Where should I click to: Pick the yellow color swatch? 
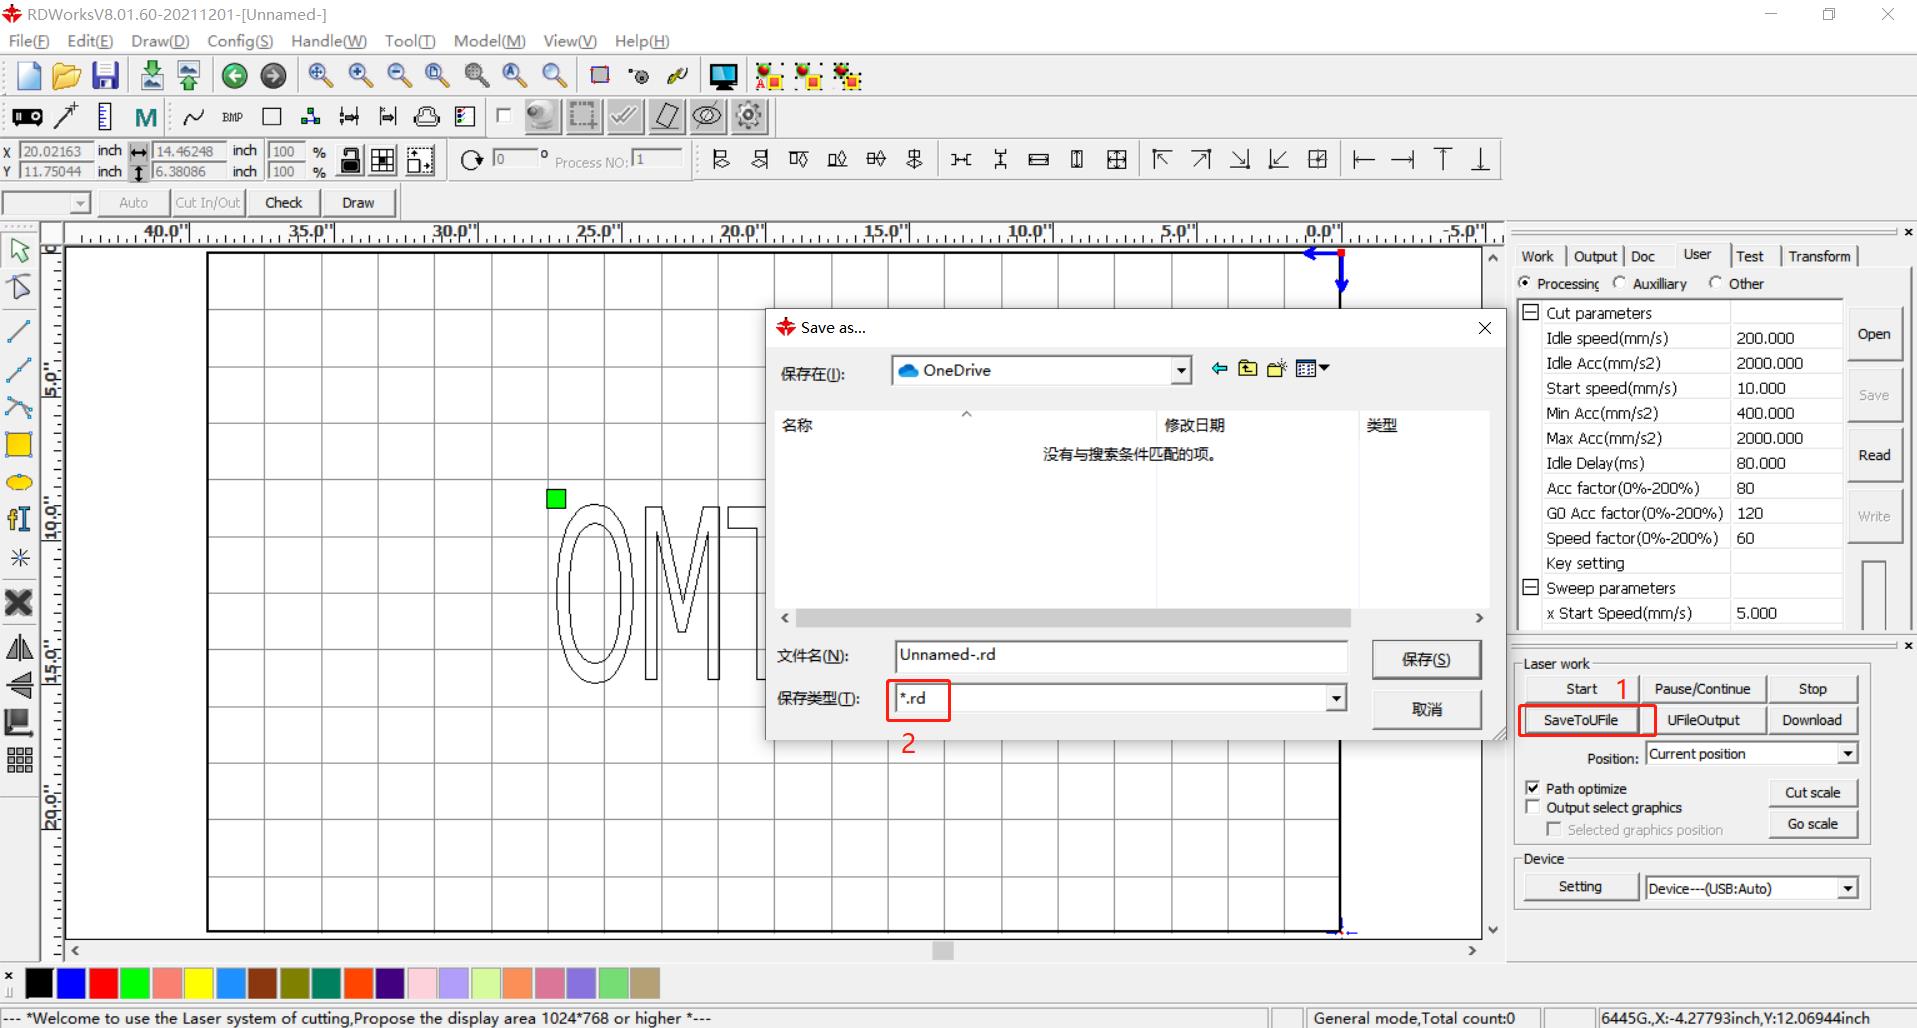[199, 983]
